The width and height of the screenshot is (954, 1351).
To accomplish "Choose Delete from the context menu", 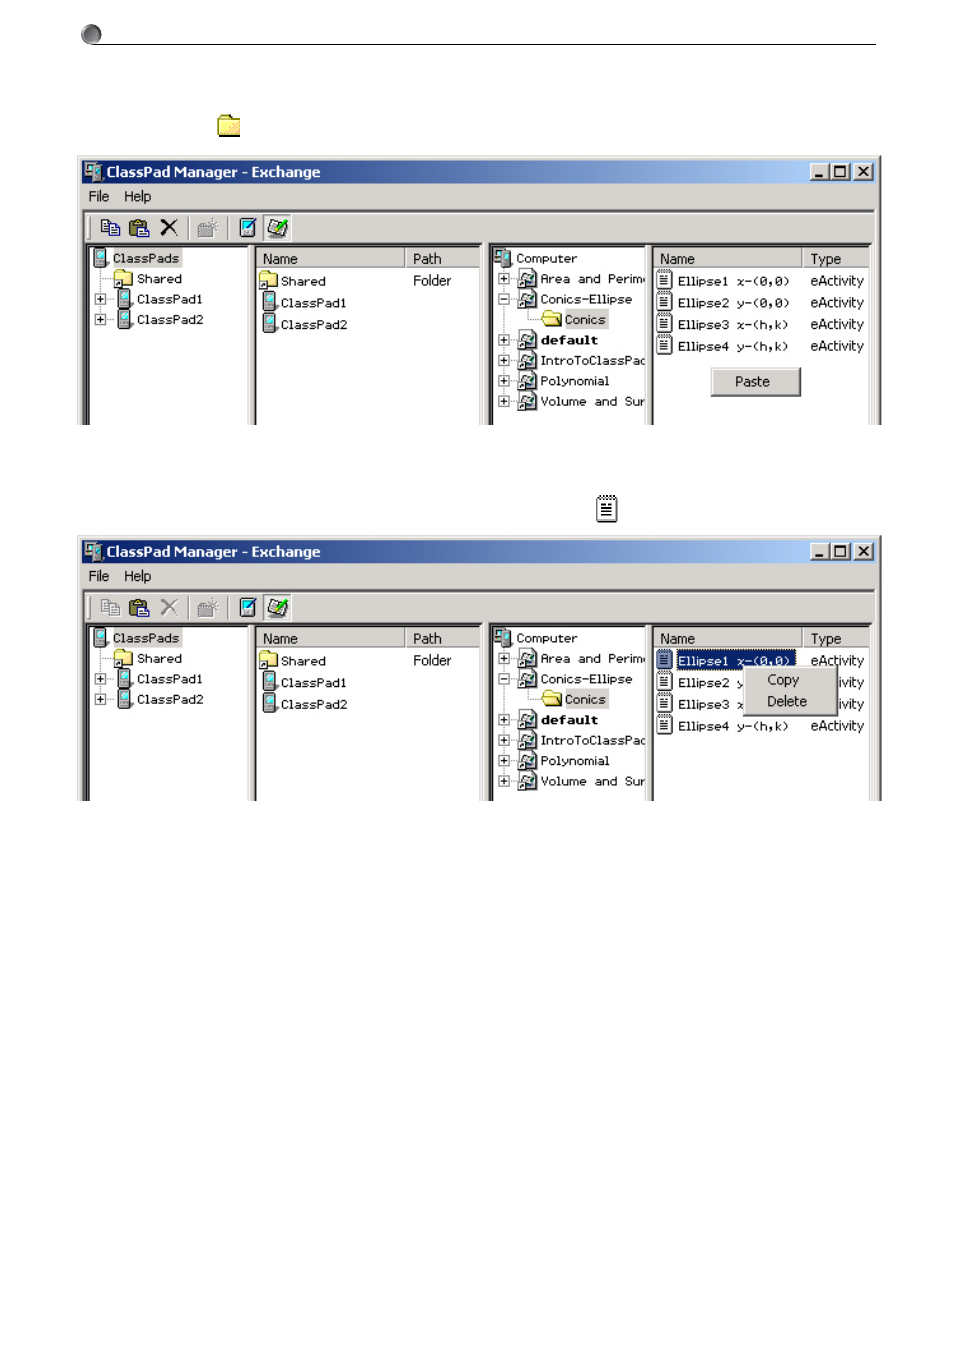I will (787, 702).
